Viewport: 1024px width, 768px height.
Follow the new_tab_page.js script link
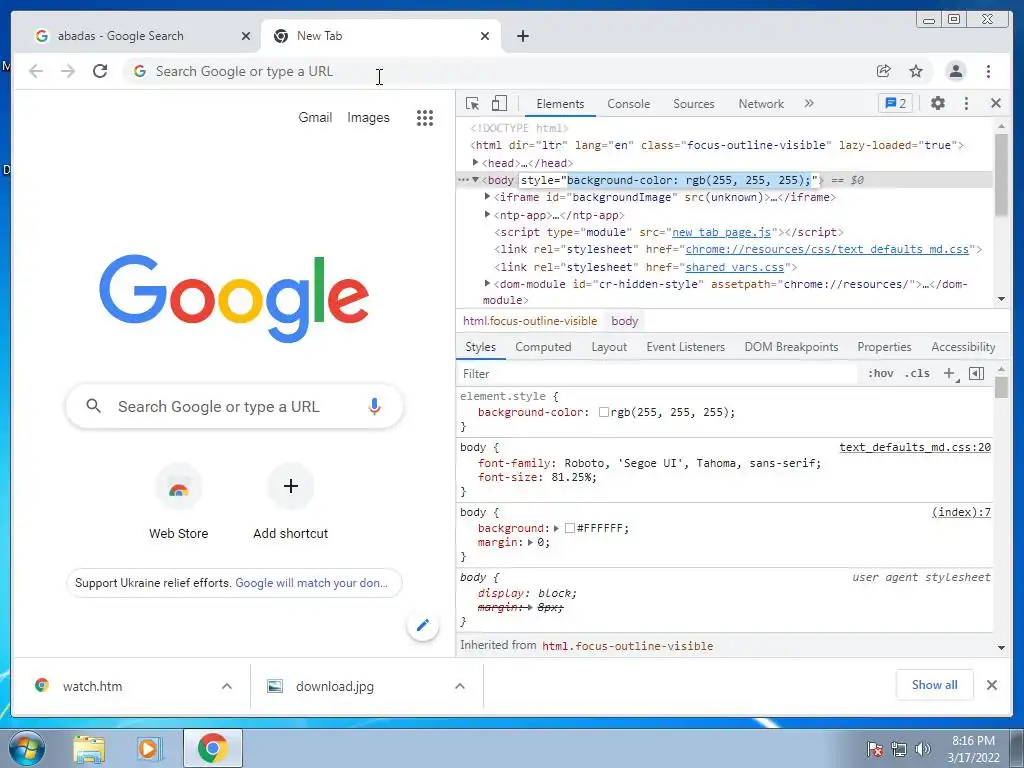click(722, 232)
